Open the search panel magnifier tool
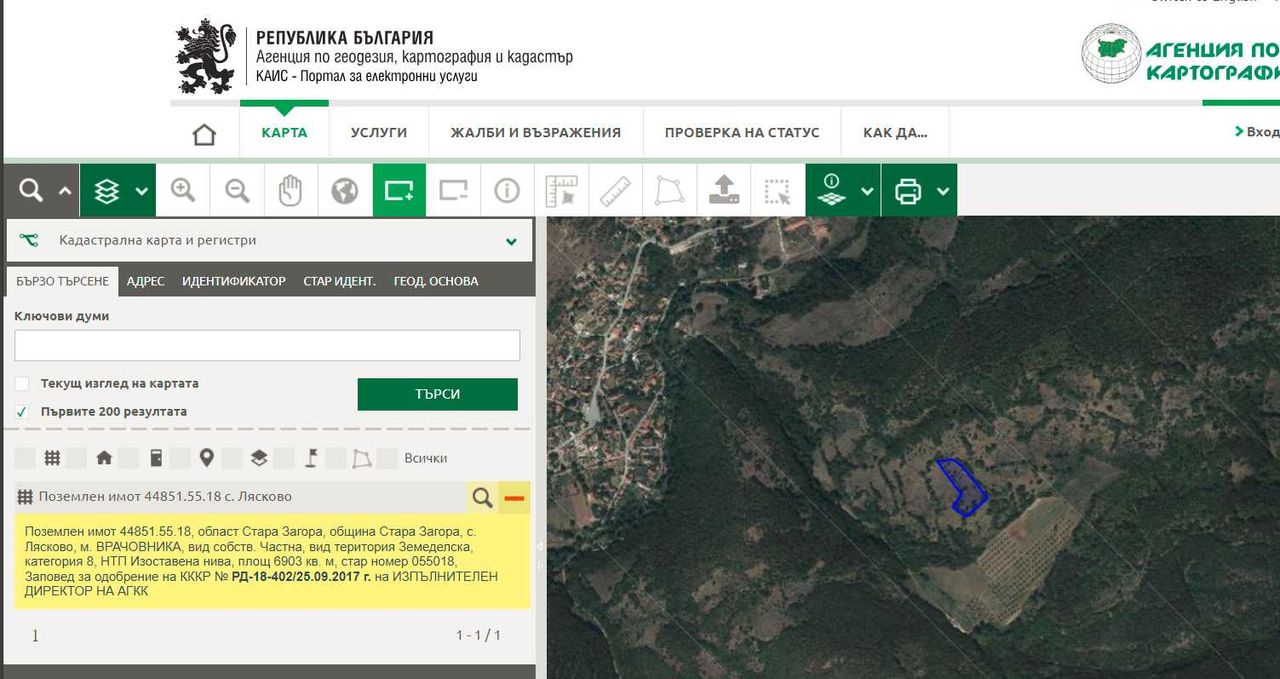The width and height of the screenshot is (1280, 679). tap(31, 190)
